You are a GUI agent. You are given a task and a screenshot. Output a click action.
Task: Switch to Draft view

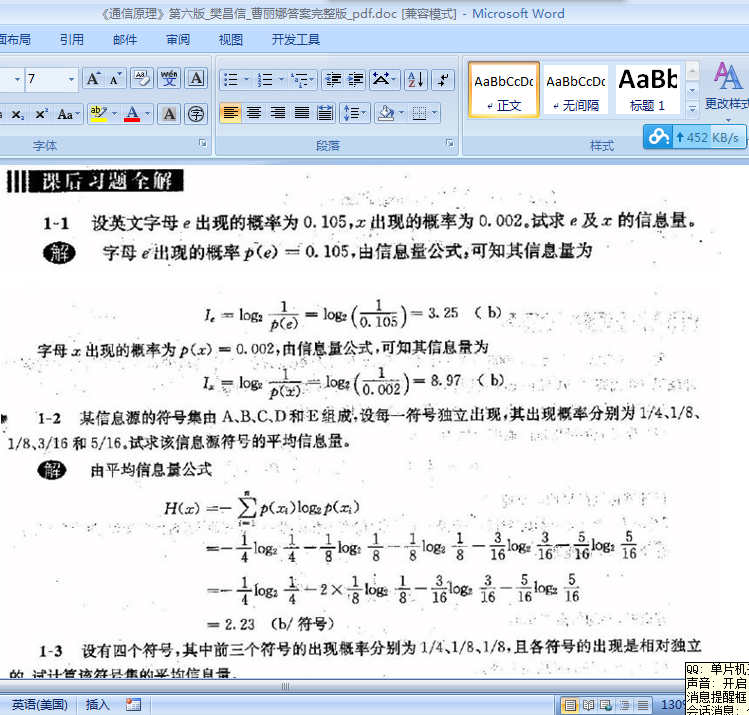pyautogui.click(x=643, y=705)
